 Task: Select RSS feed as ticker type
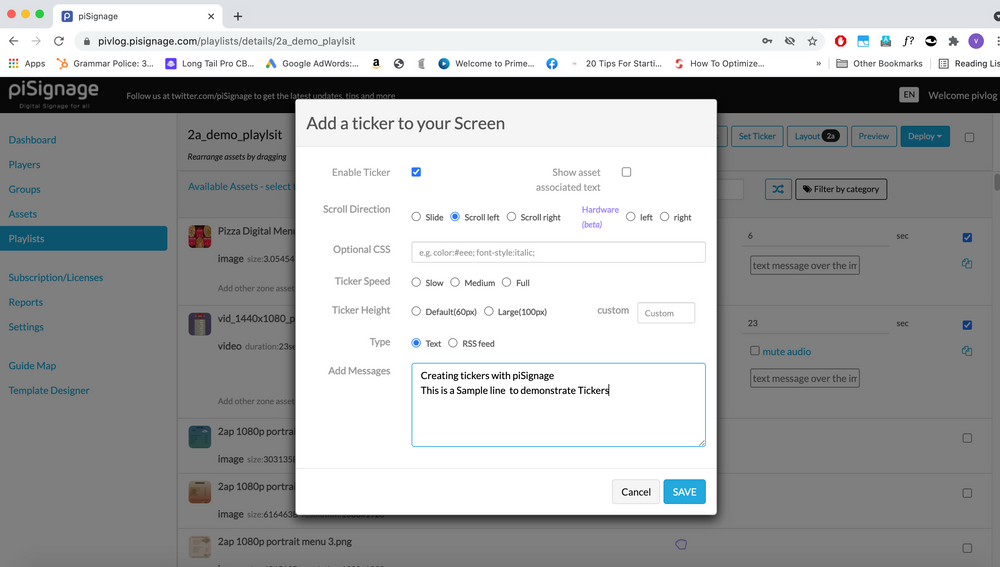(x=453, y=343)
